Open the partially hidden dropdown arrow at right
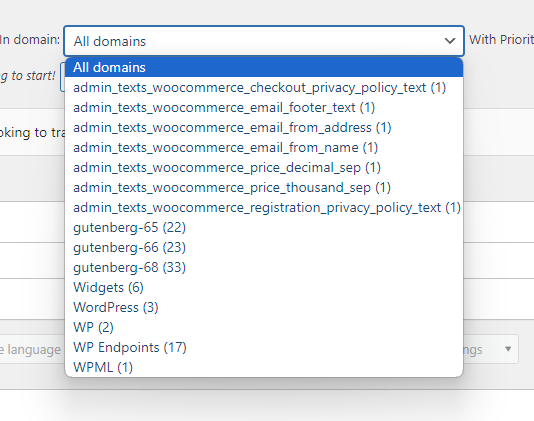 pos(508,349)
